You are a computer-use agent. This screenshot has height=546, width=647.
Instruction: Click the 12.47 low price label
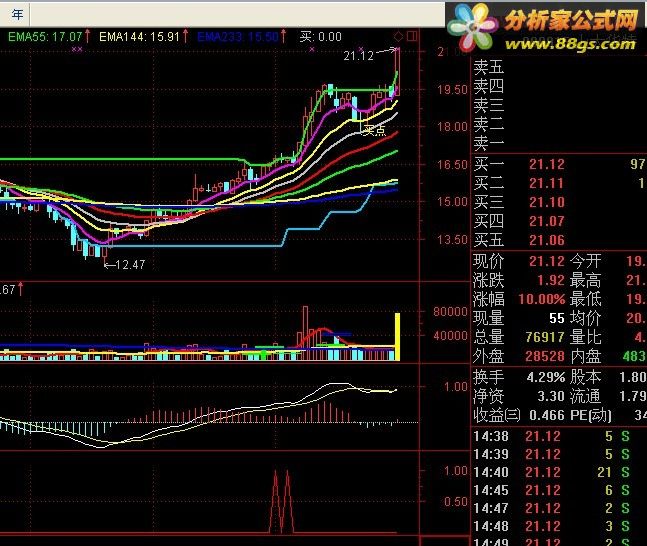click(130, 265)
